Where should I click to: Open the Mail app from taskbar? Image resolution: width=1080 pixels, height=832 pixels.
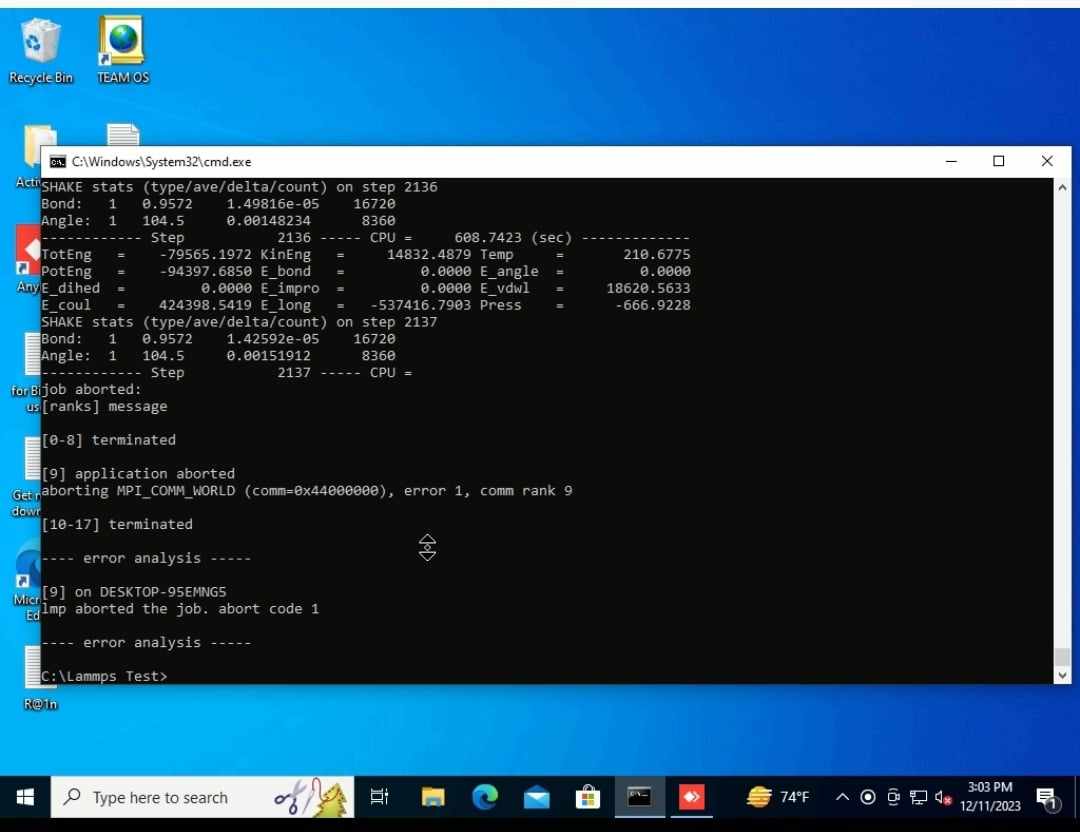(x=537, y=798)
